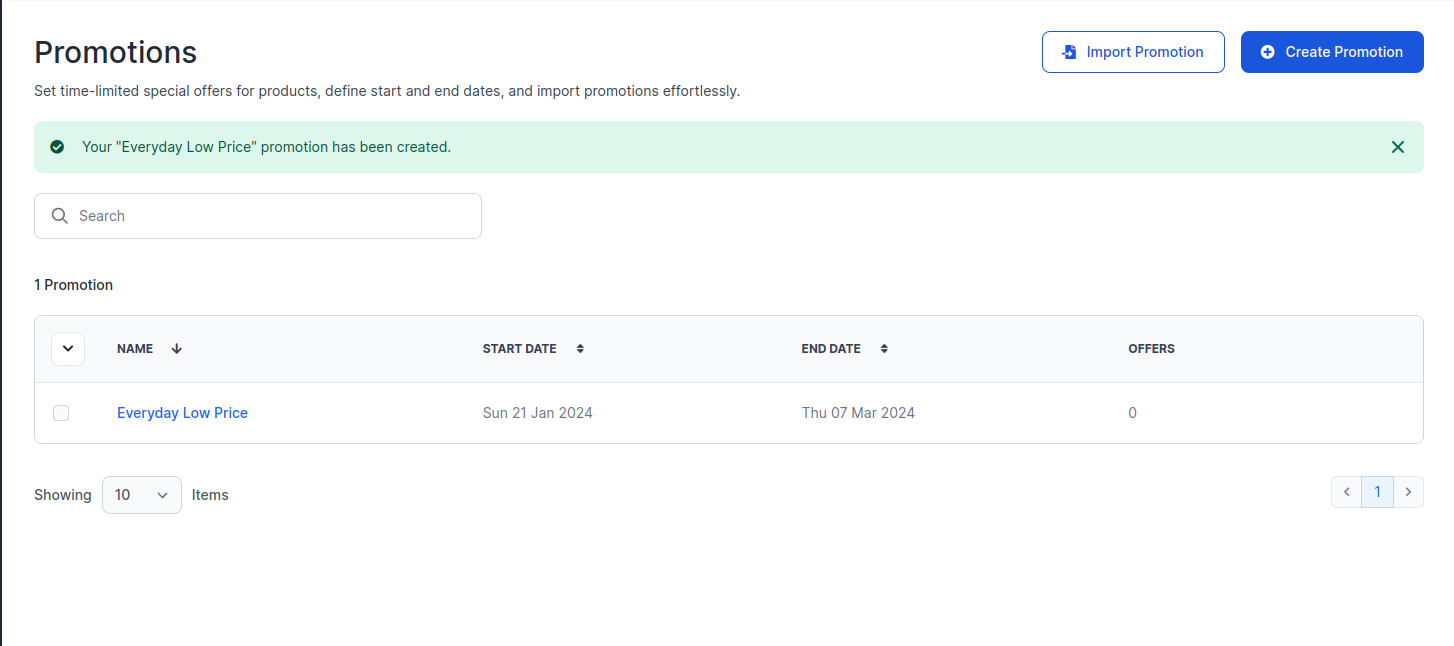Click the Import Promotion button
The image size is (1454, 646).
(1133, 52)
